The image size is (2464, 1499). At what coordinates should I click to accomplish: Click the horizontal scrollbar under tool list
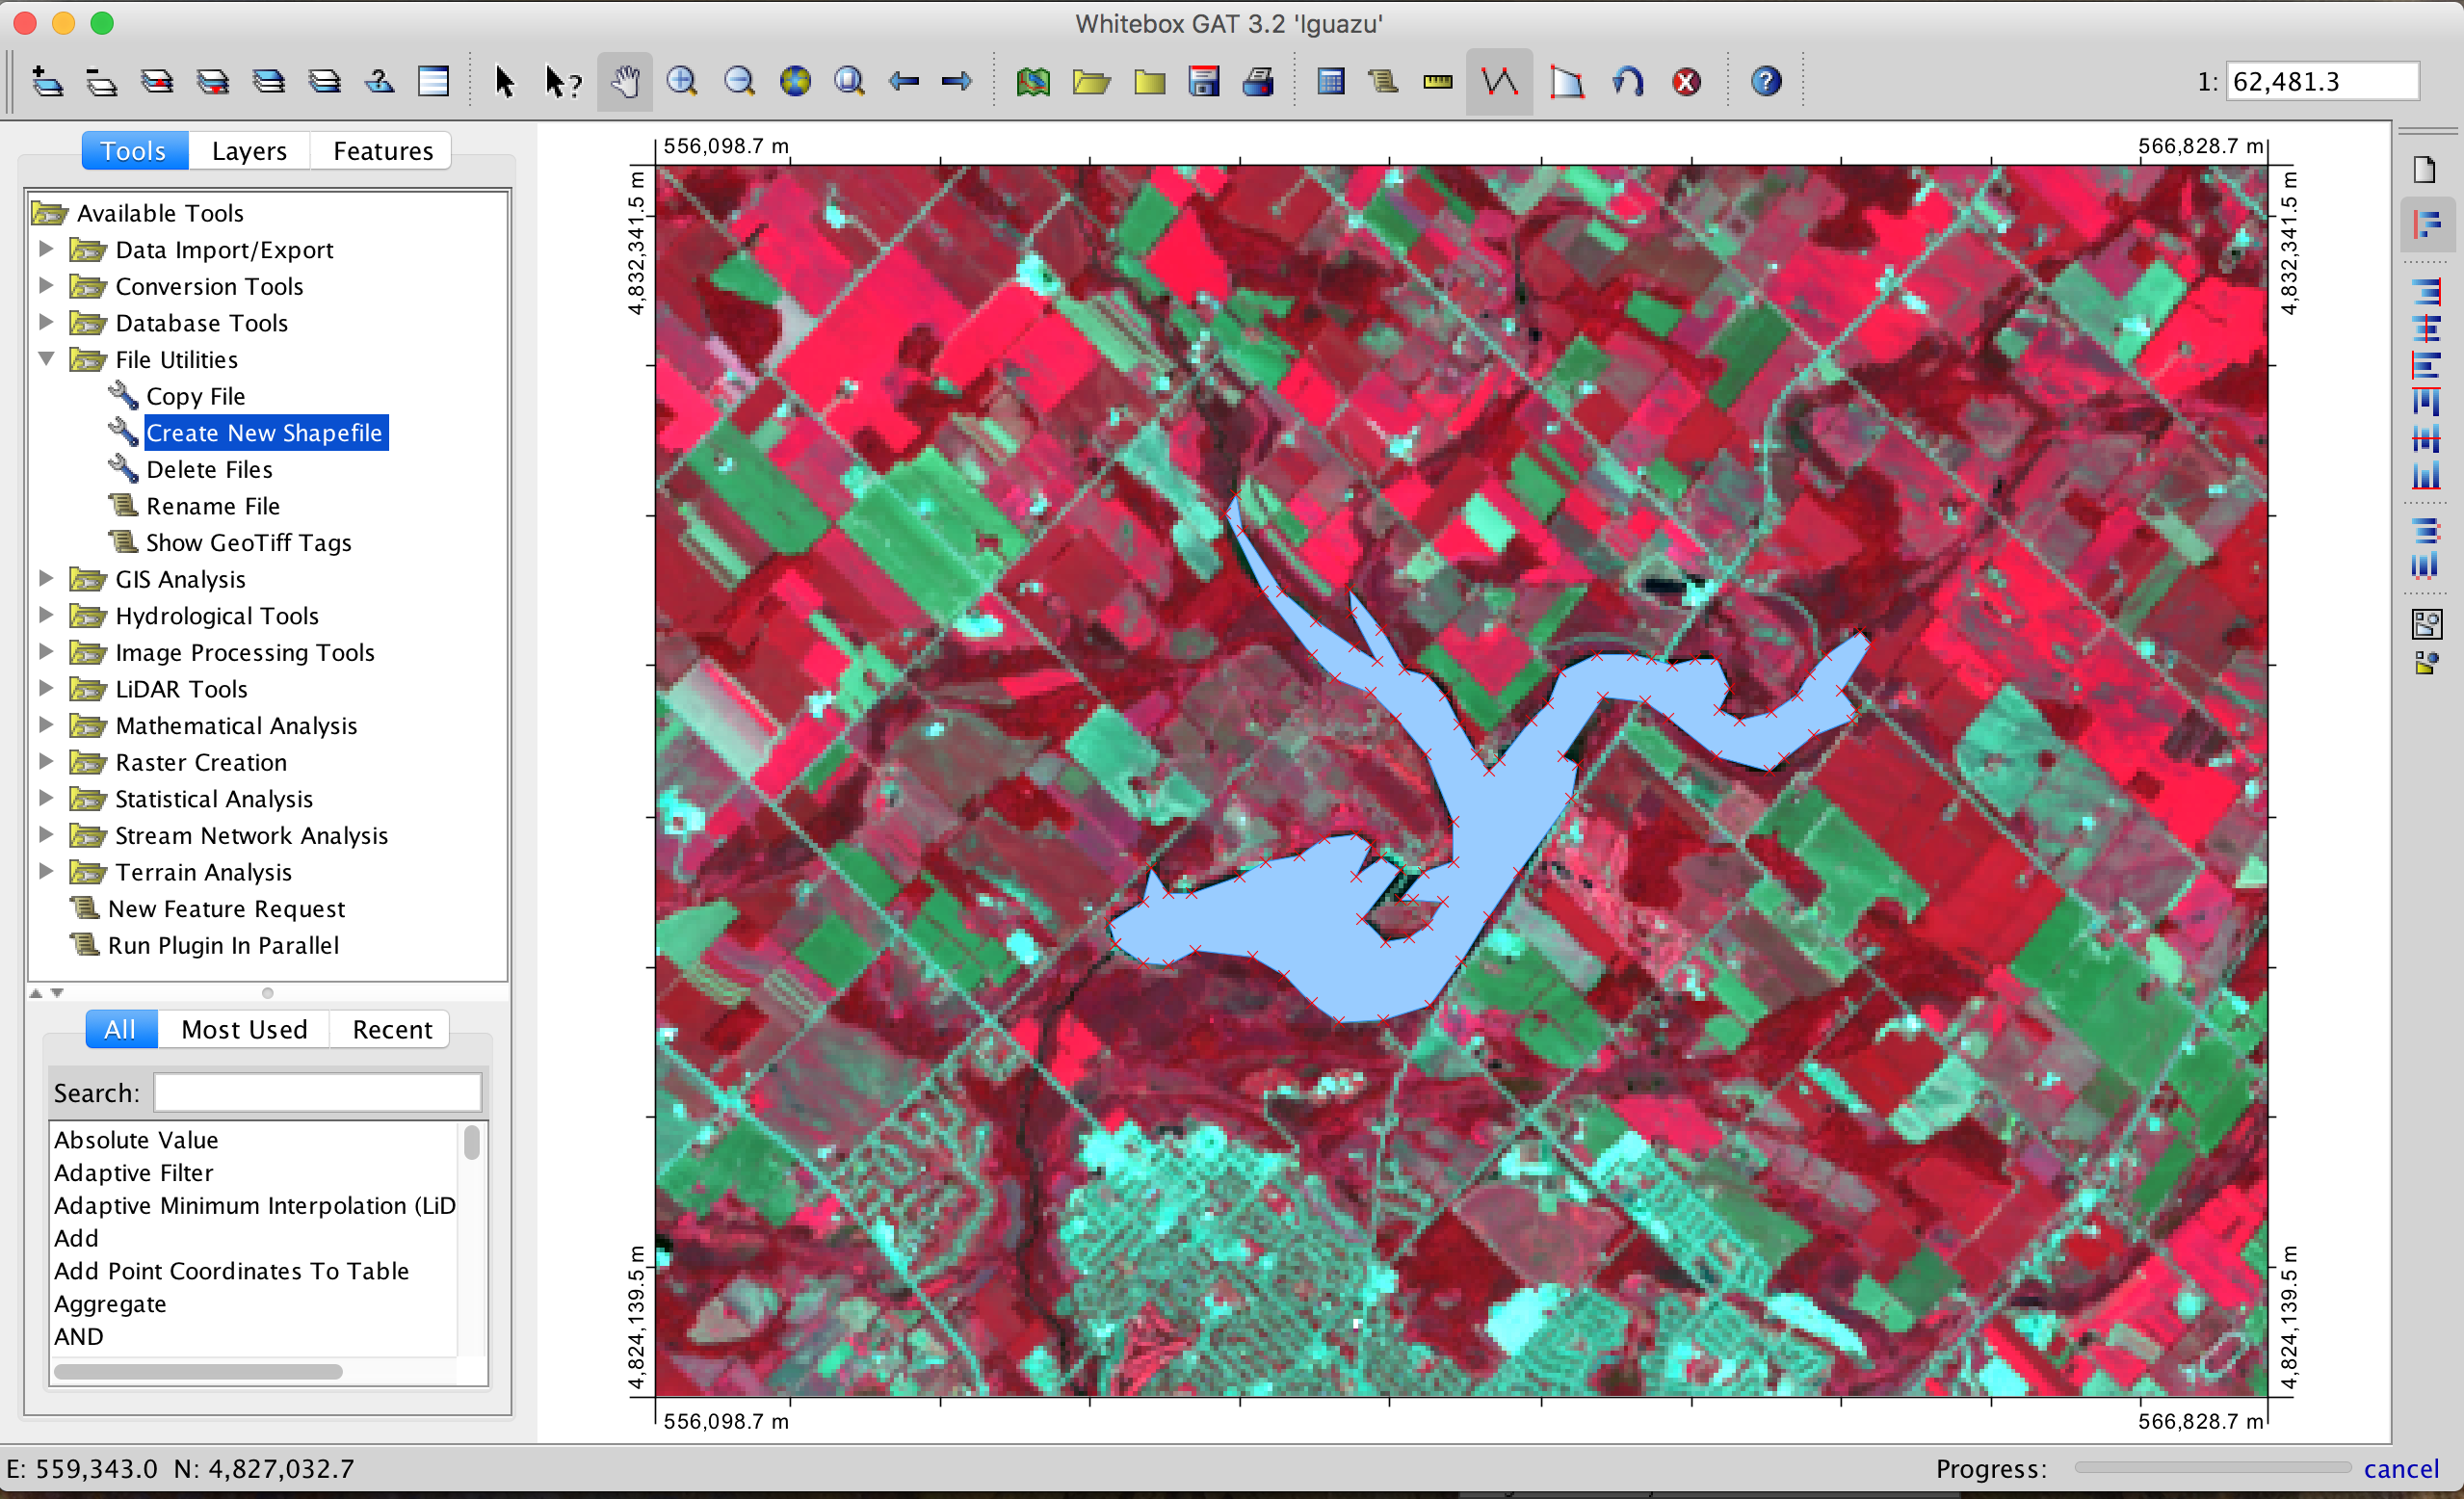[198, 1371]
